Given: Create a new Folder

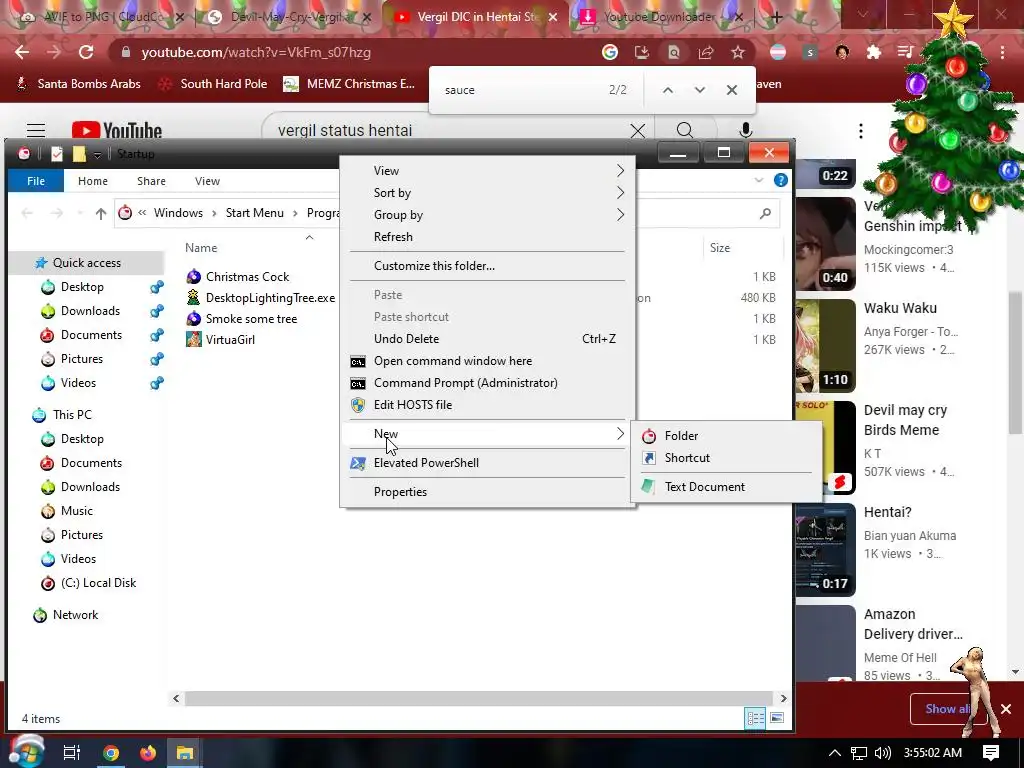Looking at the screenshot, I should (x=726, y=436).
